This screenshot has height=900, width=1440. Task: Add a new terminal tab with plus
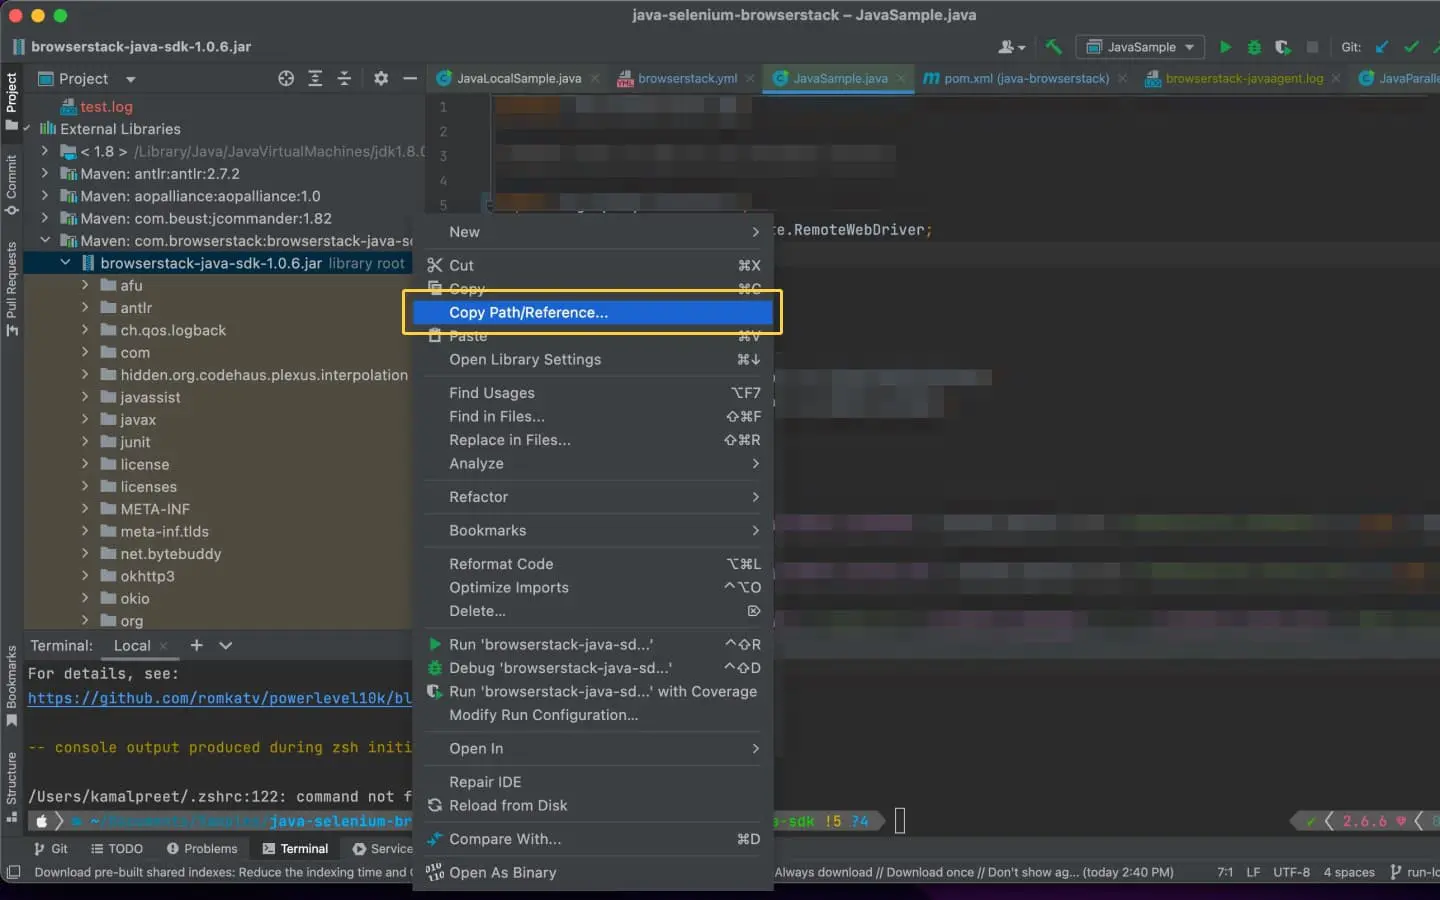click(x=197, y=645)
